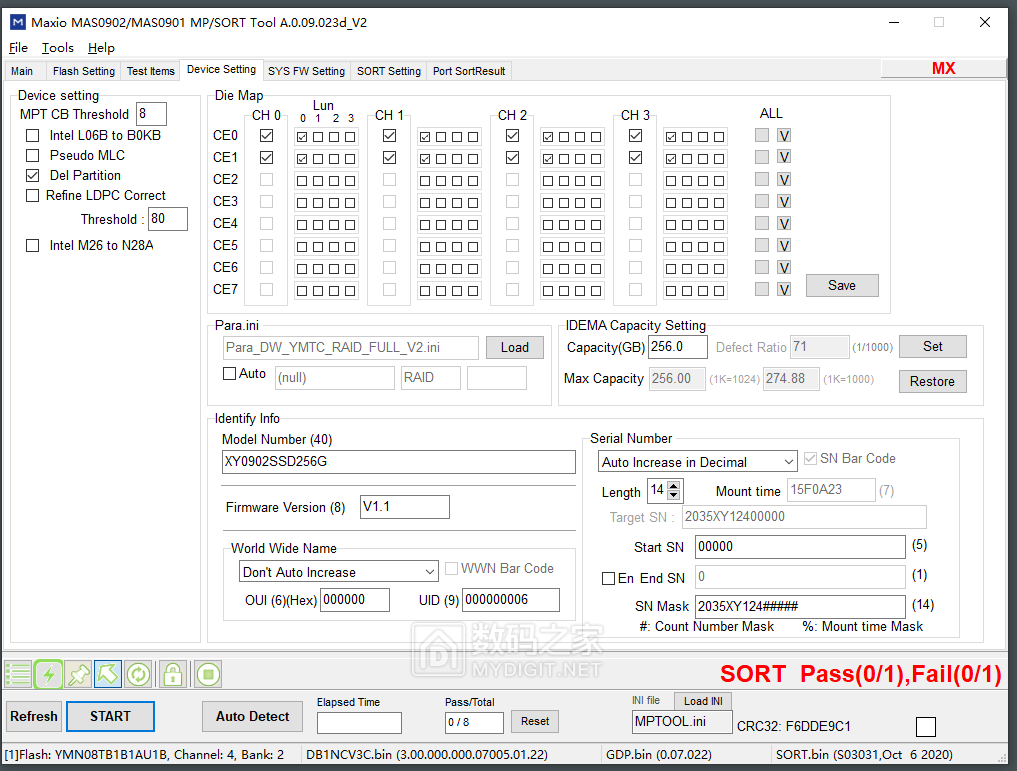Switch to the Main tab
The height and width of the screenshot is (771, 1017).
click(x=22, y=71)
